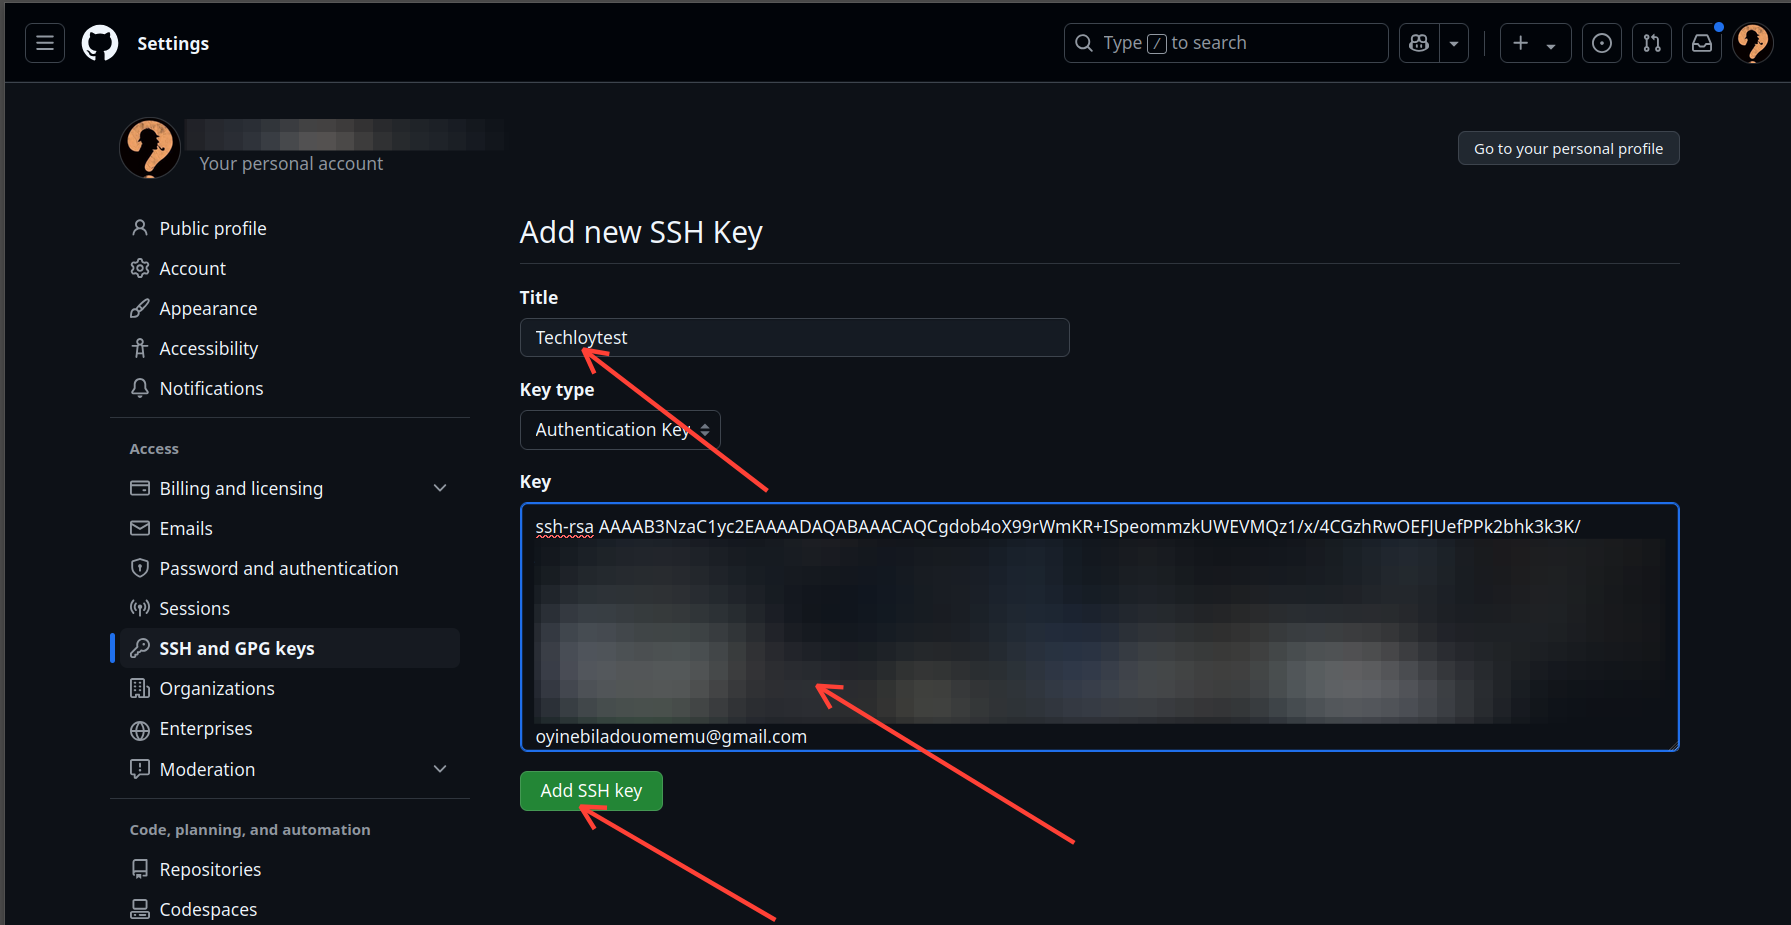Expand Billing and licensing section
This screenshot has height=925, width=1791.
click(x=440, y=488)
